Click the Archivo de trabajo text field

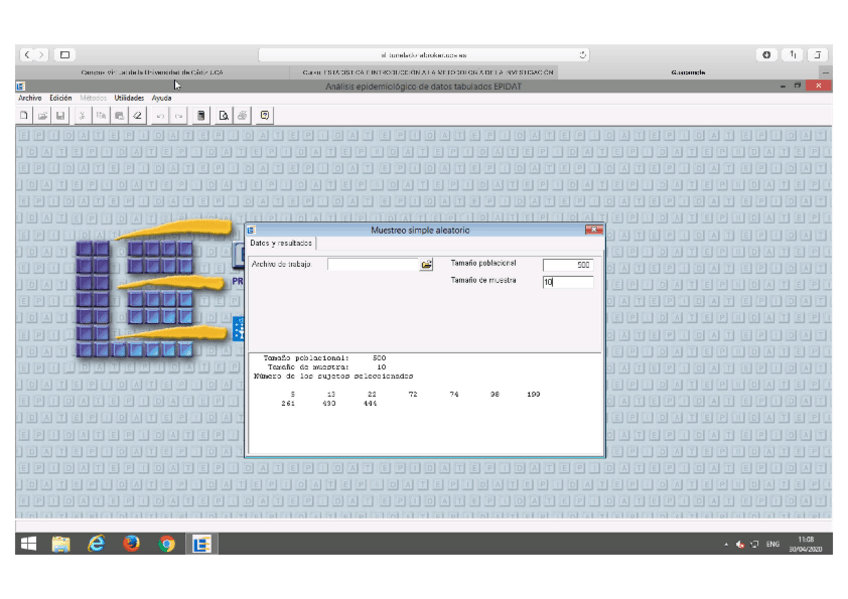[x=372, y=265]
